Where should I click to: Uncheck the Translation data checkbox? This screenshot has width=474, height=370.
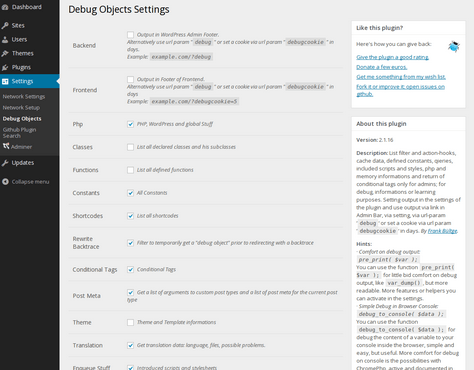(x=130, y=345)
